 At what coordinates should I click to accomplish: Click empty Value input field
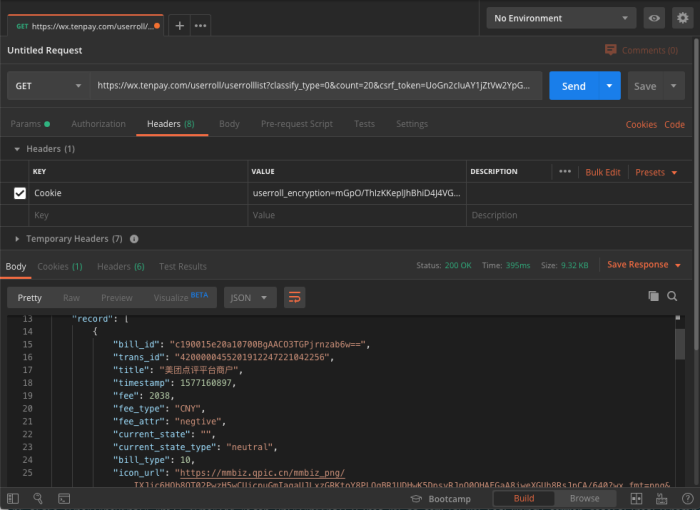tap(357, 215)
